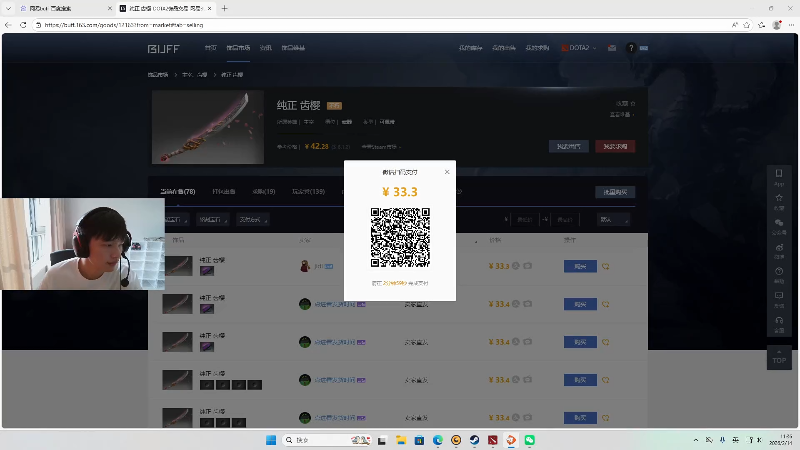The width and height of the screenshot is (800, 450).
Task: Click the gray-blue action button near item header
Action: (x=568, y=146)
